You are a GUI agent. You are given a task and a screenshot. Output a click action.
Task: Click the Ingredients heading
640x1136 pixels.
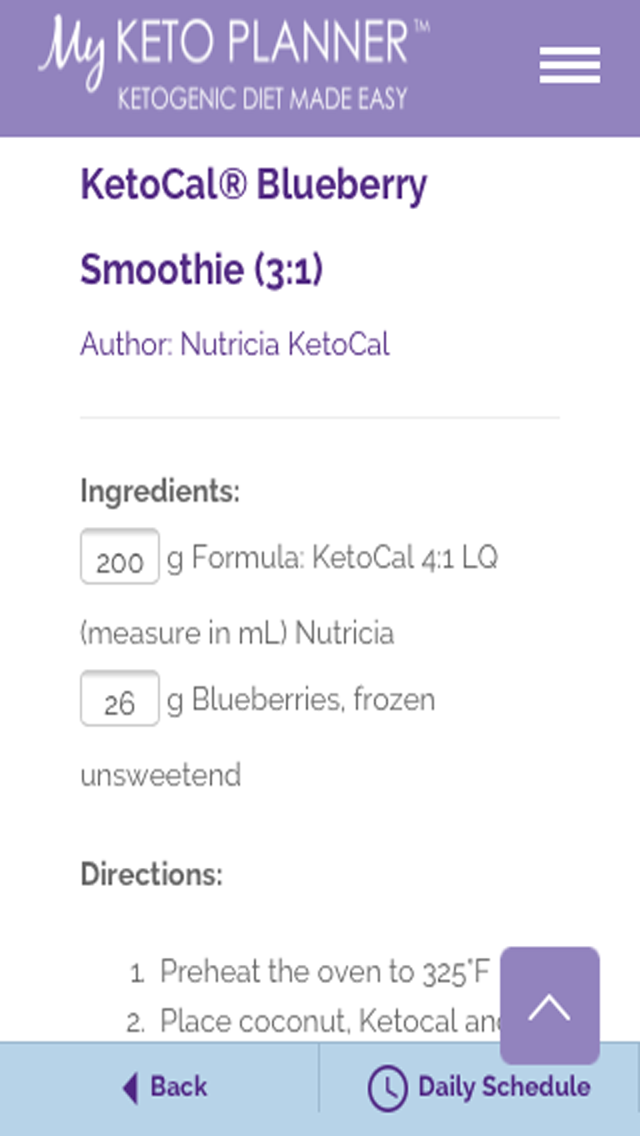159,491
